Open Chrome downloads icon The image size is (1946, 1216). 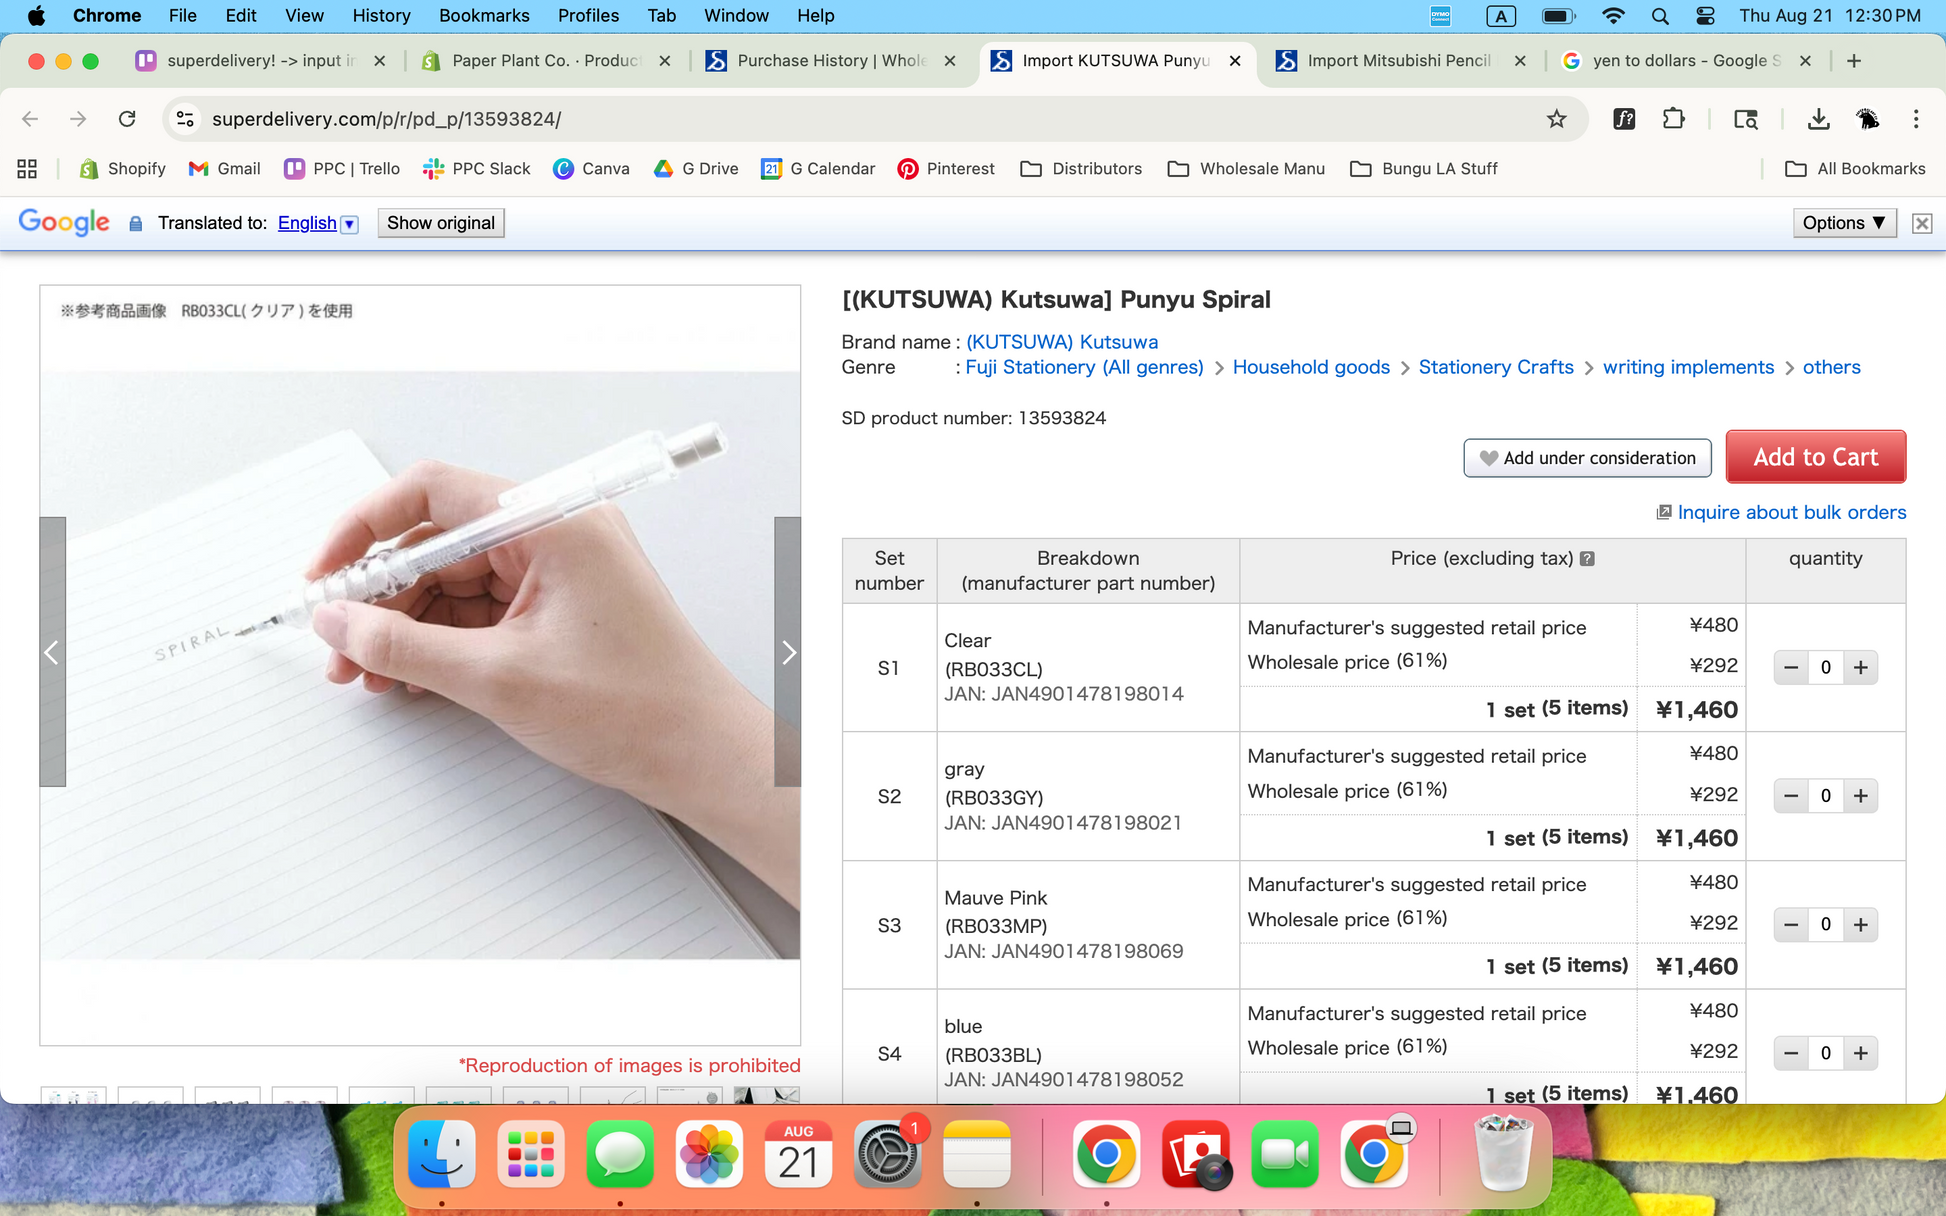pos(1818,119)
